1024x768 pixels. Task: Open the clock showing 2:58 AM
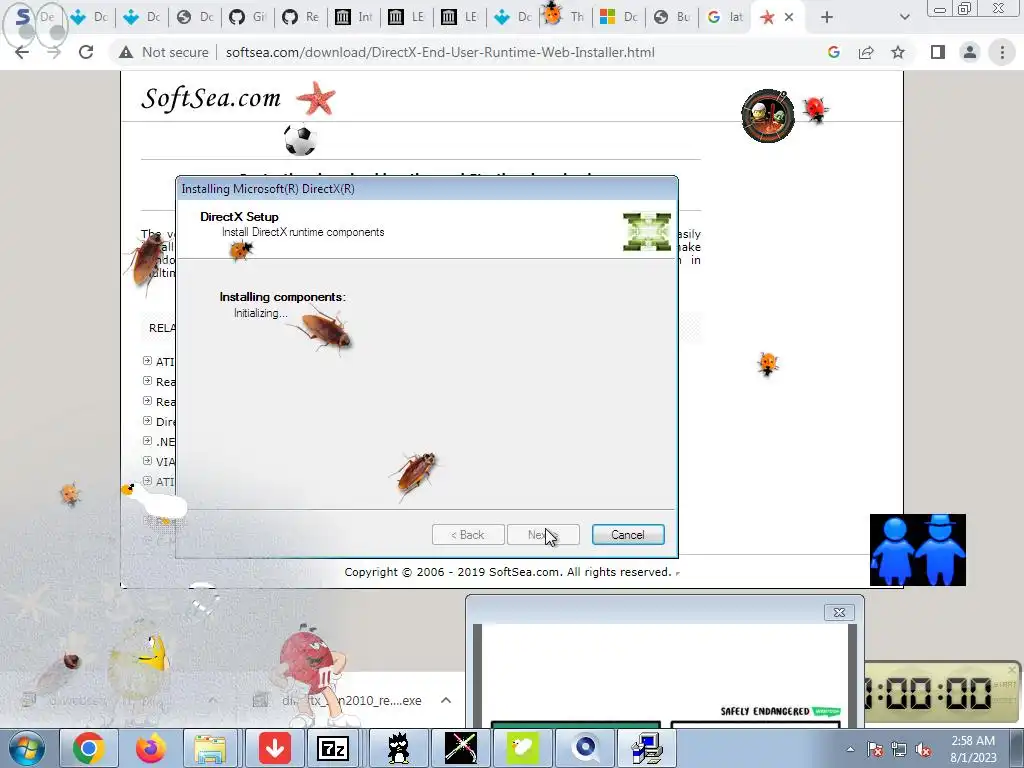pos(973,749)
